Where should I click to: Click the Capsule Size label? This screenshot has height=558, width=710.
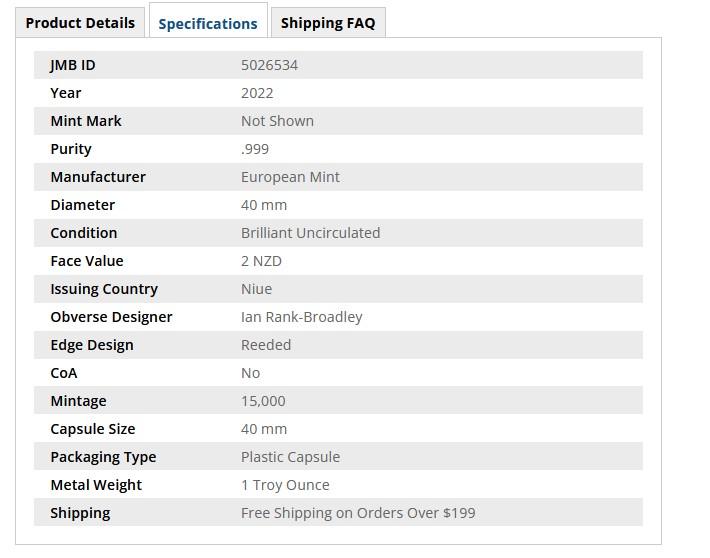pos(93,429)
